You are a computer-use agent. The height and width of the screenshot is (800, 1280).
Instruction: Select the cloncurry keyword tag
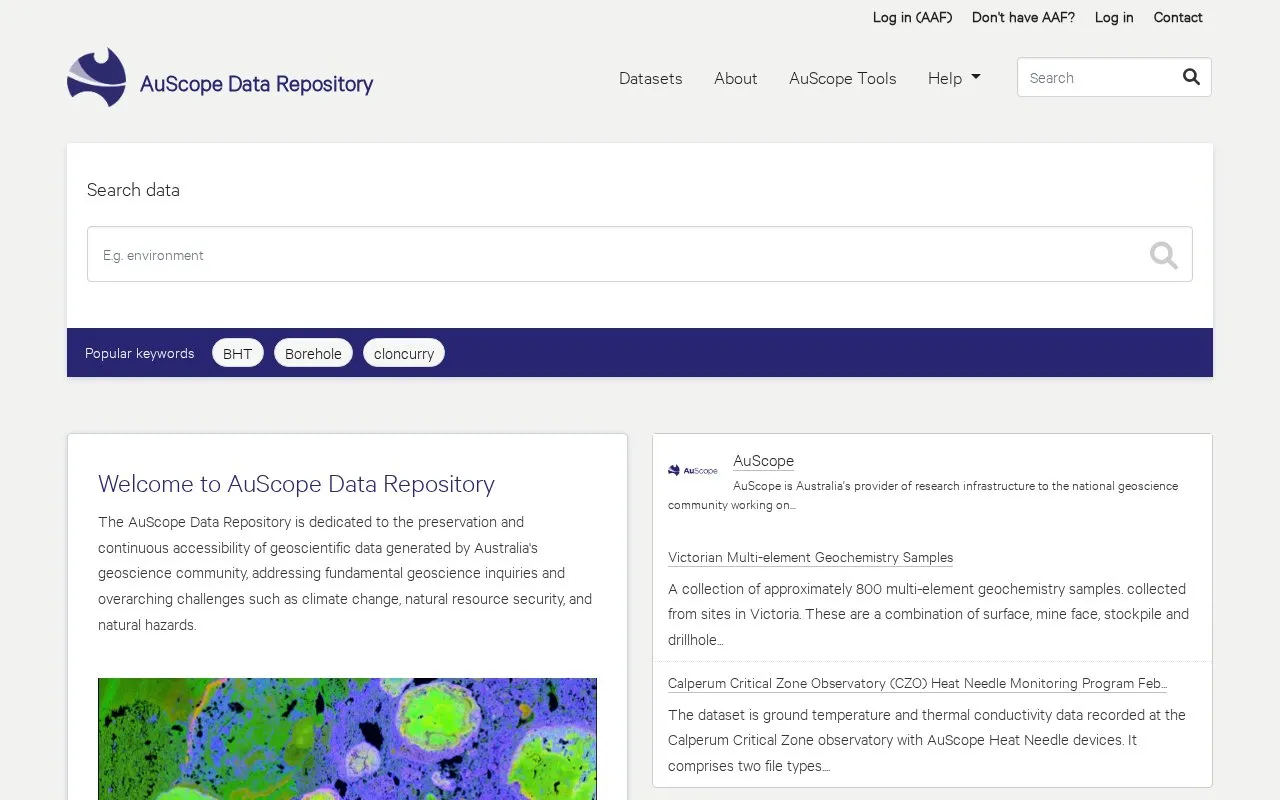pyautogui.click(x=404, y=353)
